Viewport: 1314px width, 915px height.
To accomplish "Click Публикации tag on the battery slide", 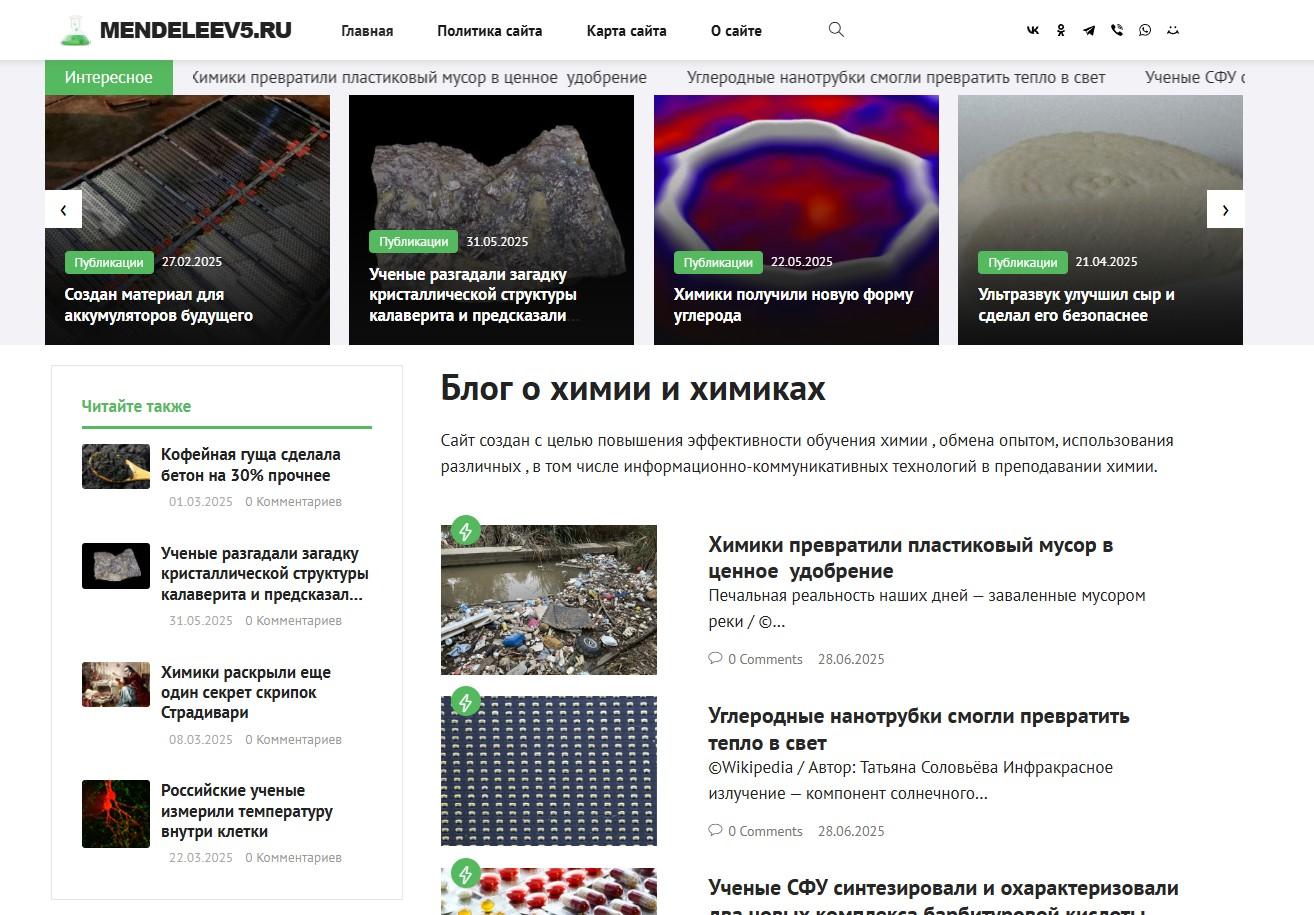I will pos(109,262).
